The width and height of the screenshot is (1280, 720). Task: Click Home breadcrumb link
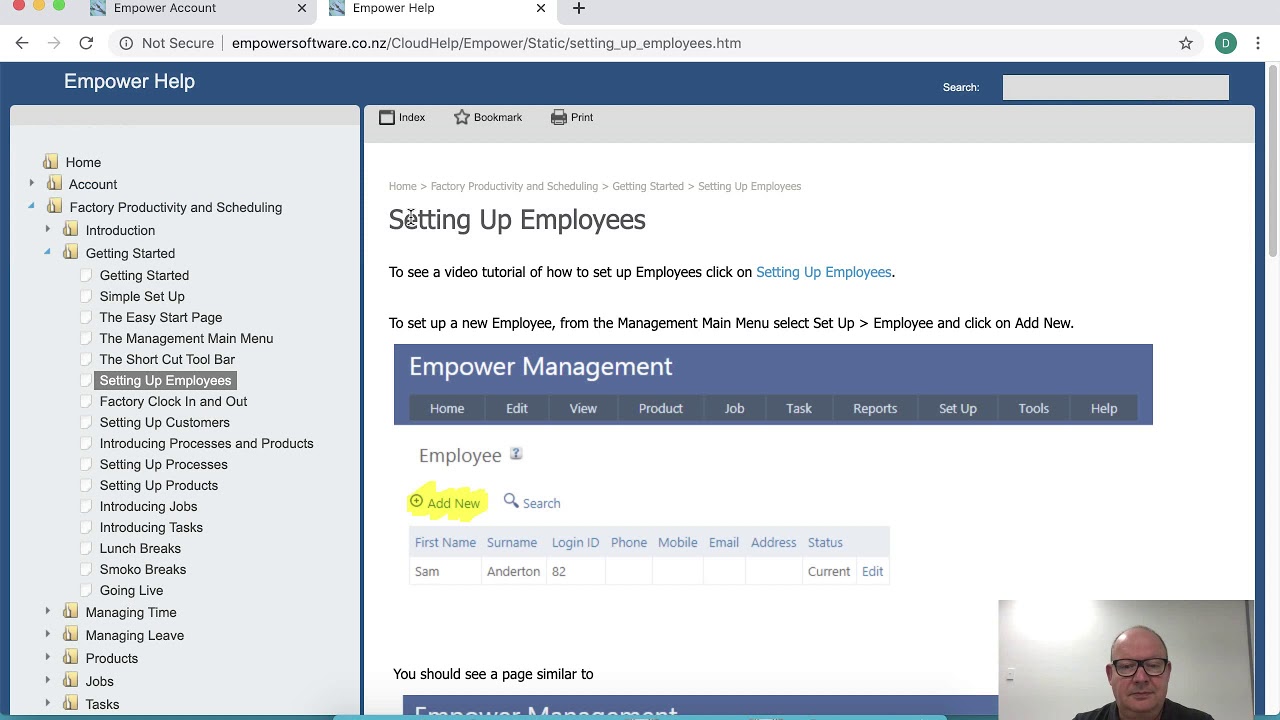coord(402,186)
